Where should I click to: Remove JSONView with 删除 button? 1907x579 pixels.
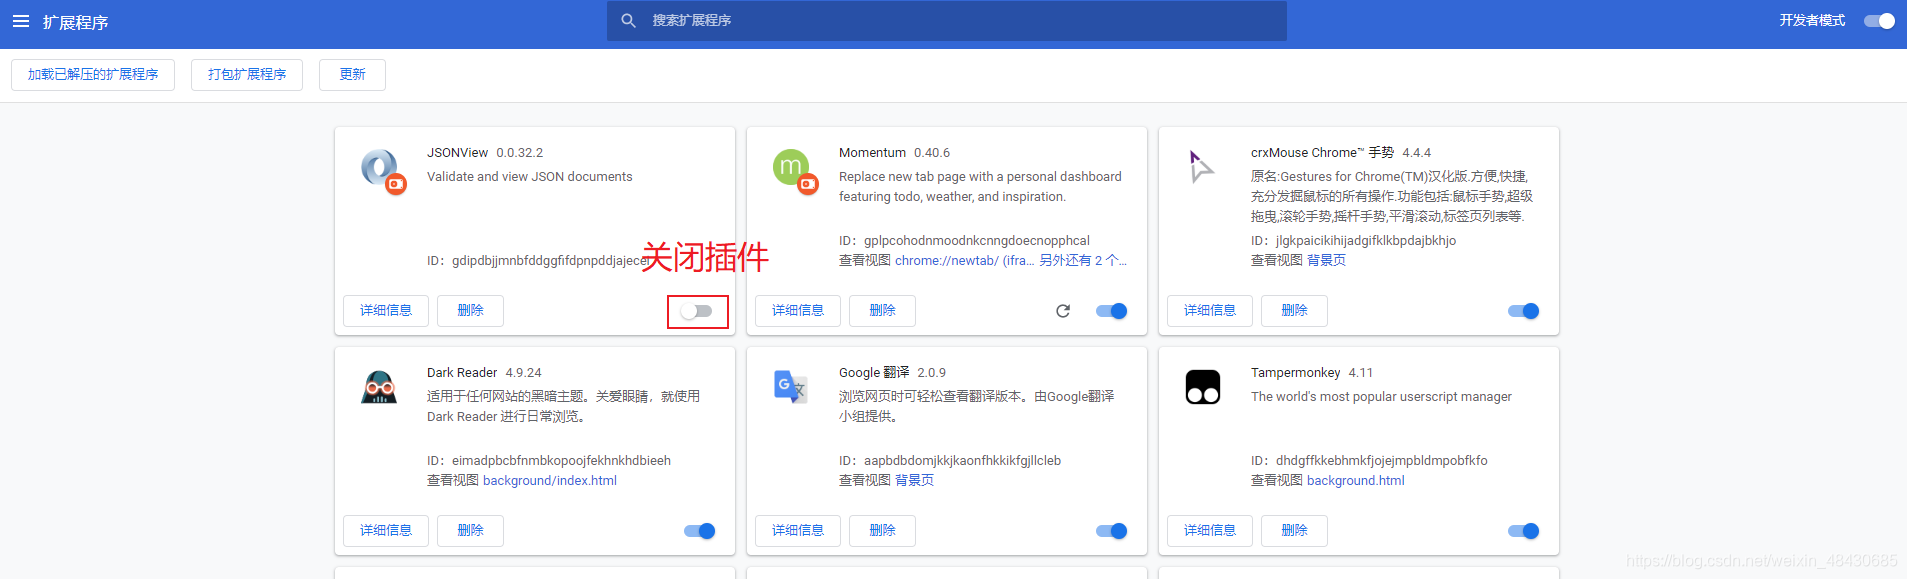point(470,311)
